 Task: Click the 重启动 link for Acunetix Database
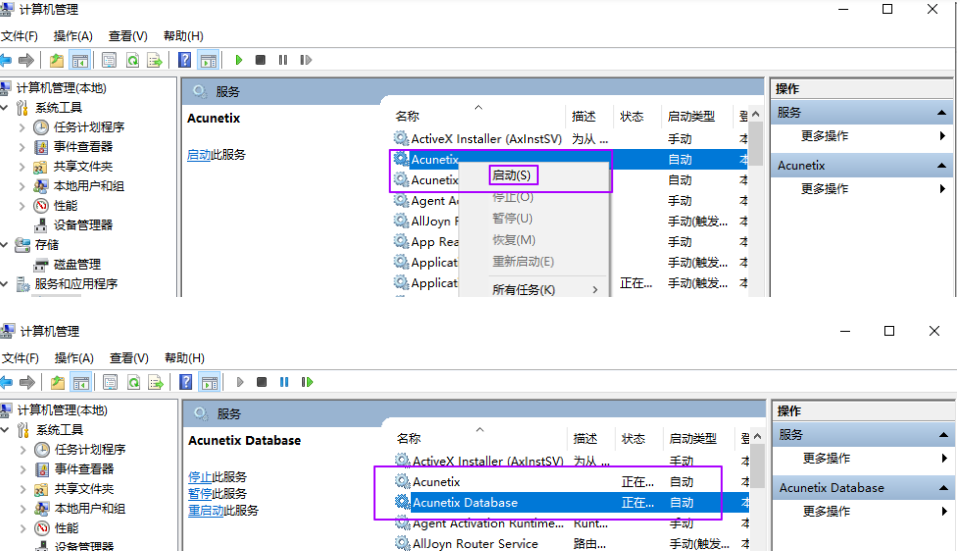tap(205, 510)
